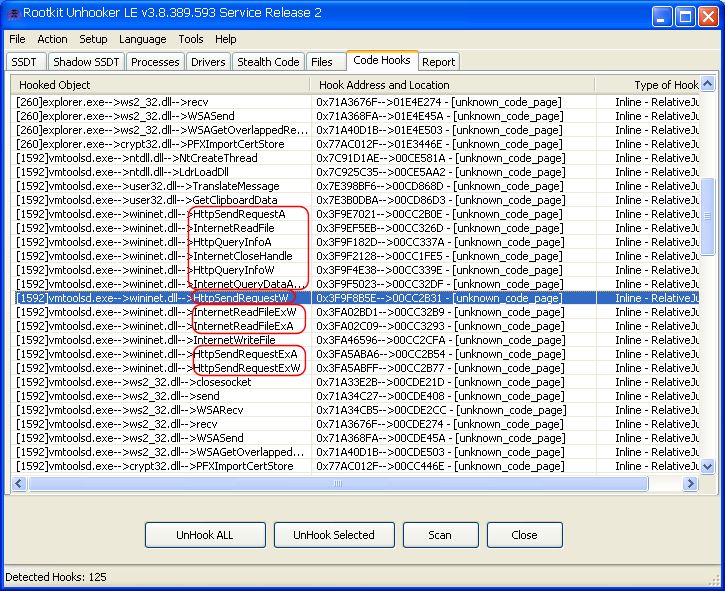Open the Setup menu

click(x=93, y=39)
